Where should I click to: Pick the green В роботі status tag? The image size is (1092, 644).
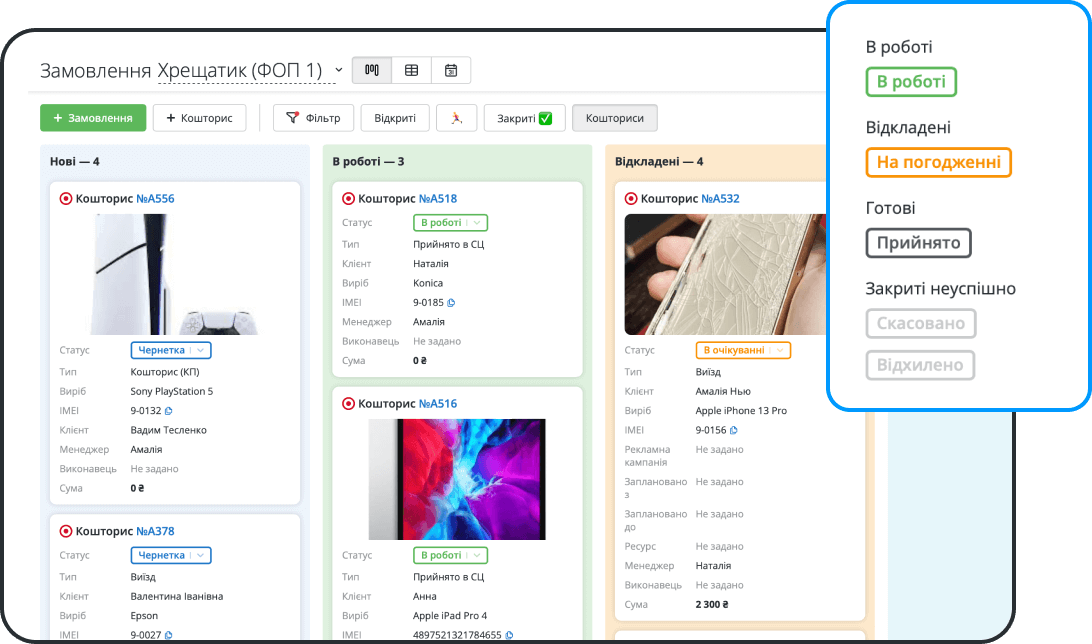911,82
